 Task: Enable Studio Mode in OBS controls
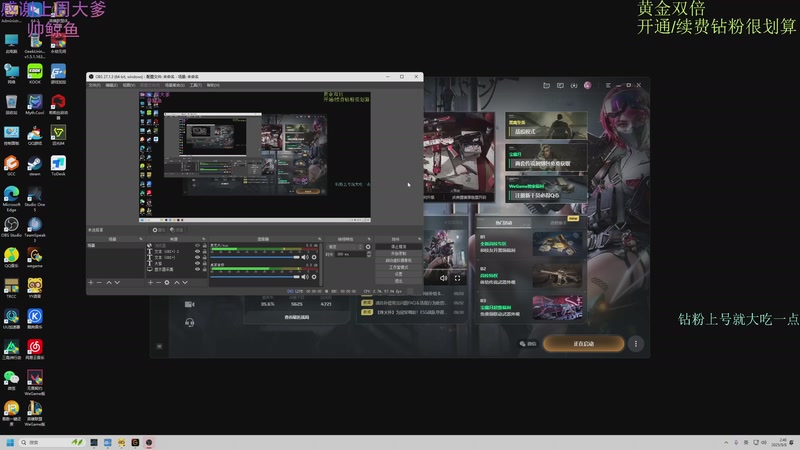[x=398, y=267]
